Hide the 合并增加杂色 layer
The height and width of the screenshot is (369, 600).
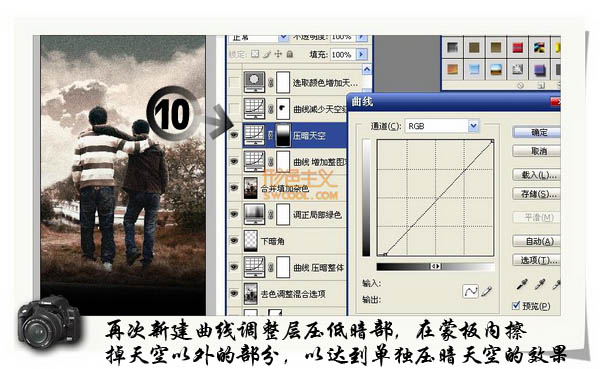pos(234,188)
